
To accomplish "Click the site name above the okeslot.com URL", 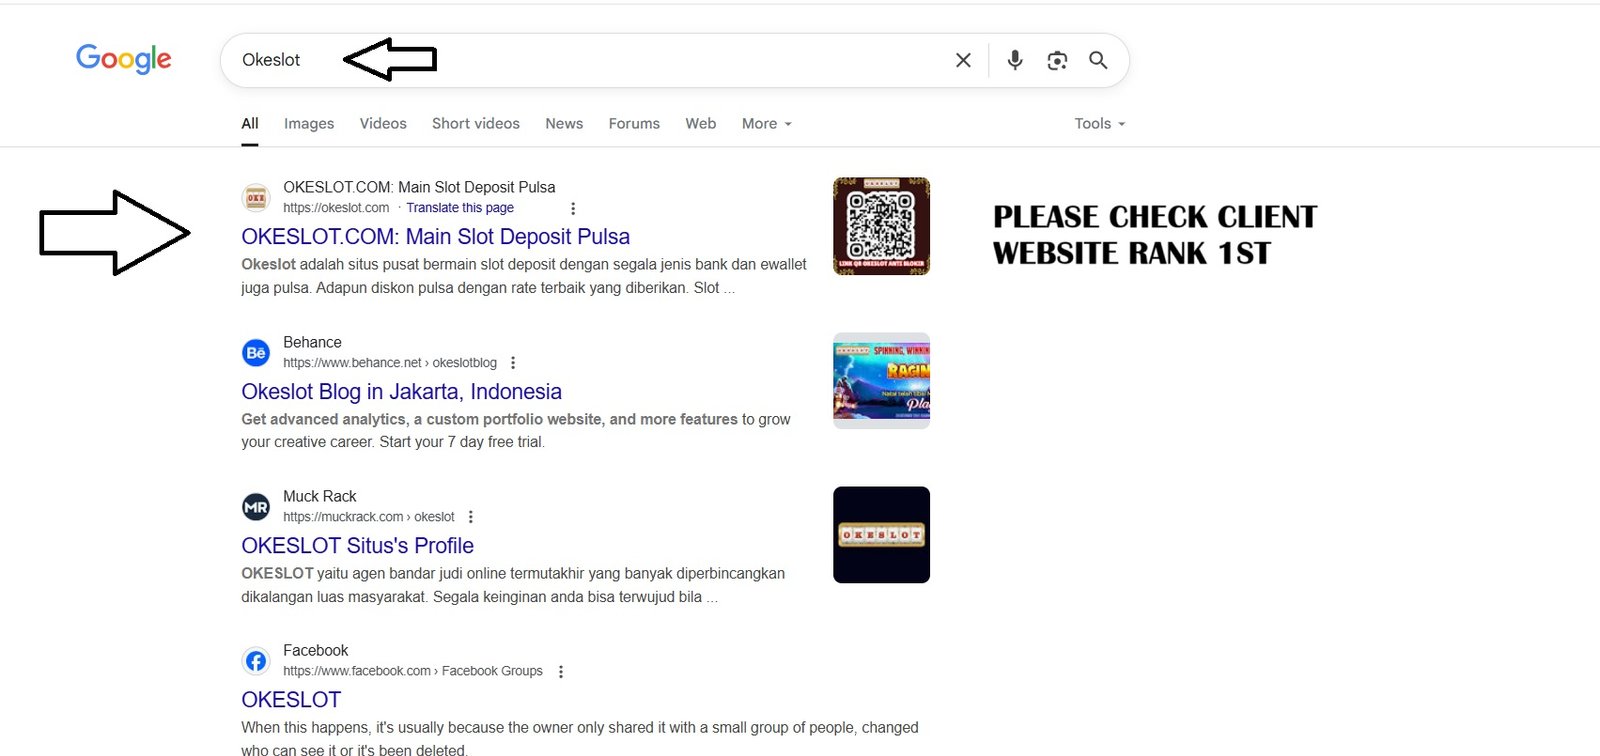I will (x=419, y=187).
